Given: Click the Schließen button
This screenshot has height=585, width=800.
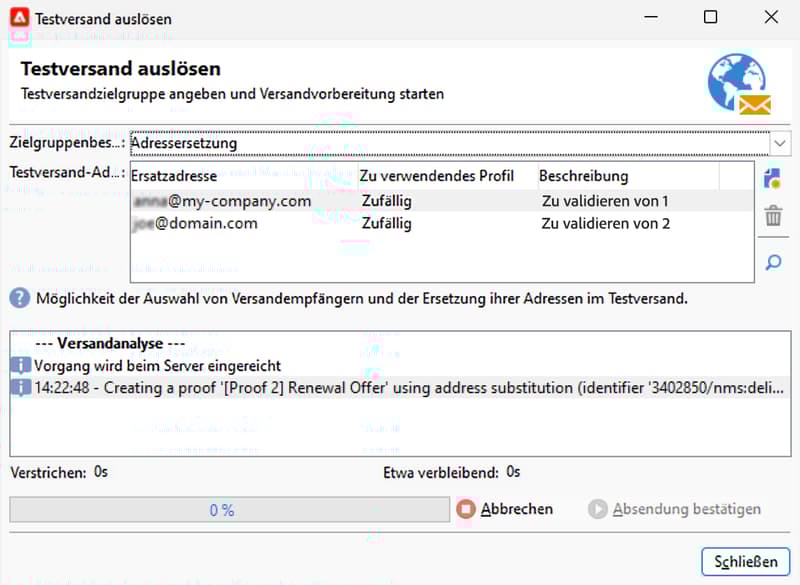Looking at the screenshot, I should tap(745, 562).
